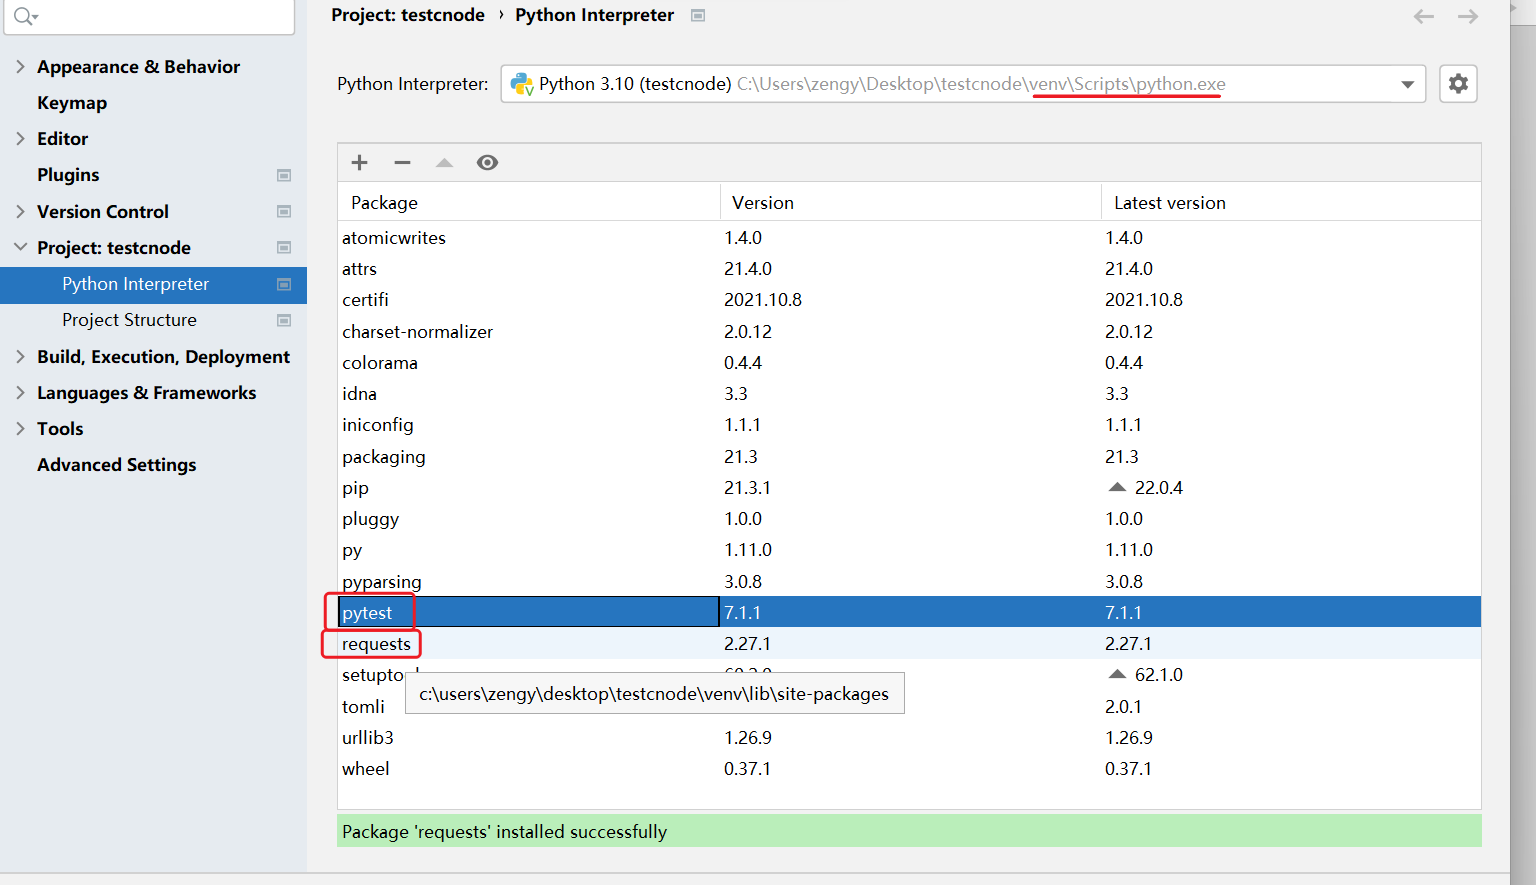Select the pyparsing package row

click(x=909, y=582)
